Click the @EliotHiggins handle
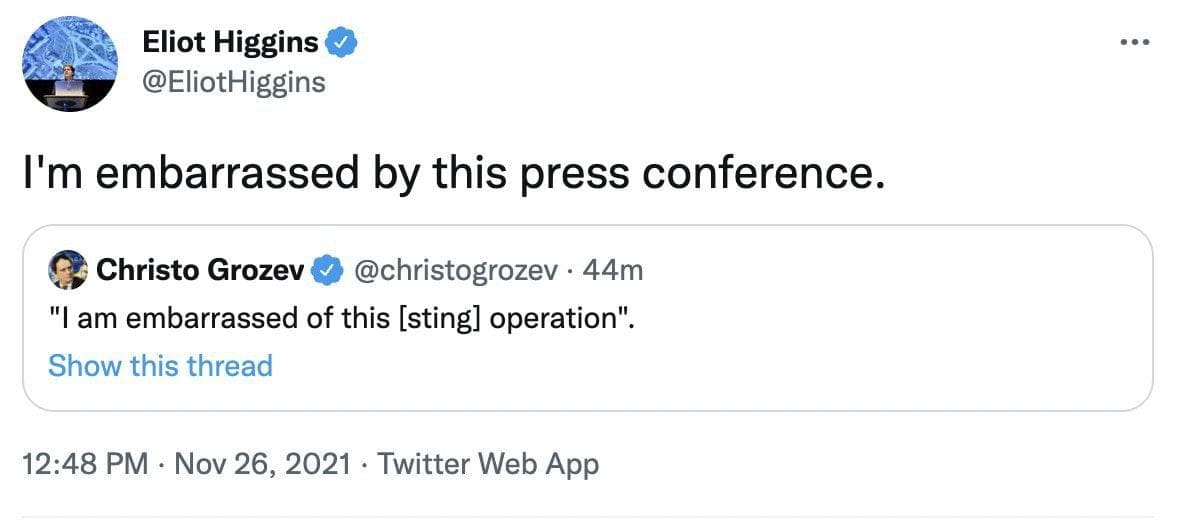 pyautogui.click(x=234, y=81)
